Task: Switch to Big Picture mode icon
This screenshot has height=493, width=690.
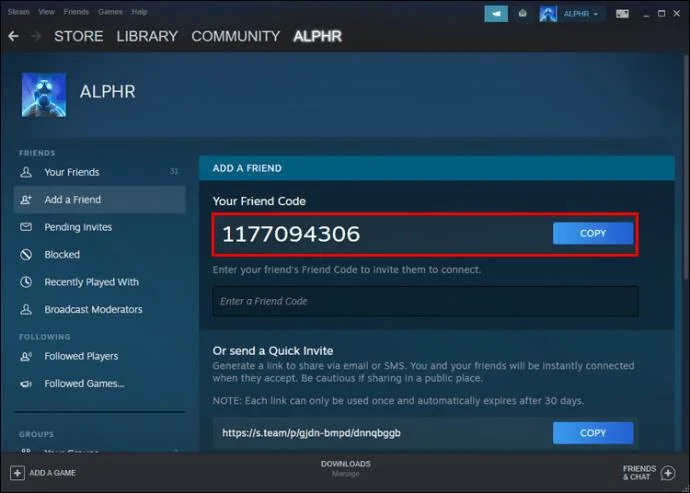Action: (622, 14)
